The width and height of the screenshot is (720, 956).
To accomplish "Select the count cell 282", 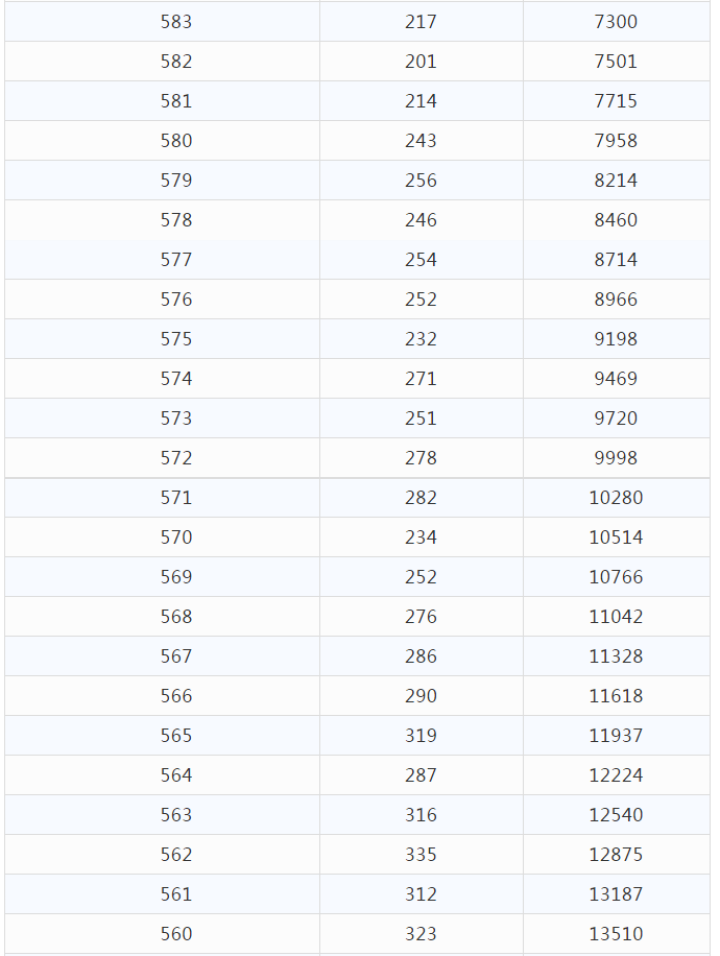I will click(x=421, y=497).
